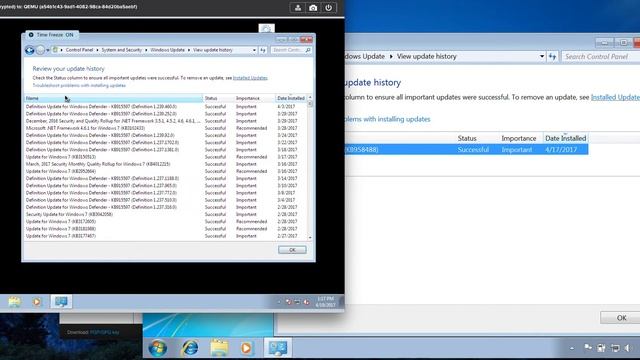The width and height of the screenshot is (640, 360).
Task: Select Windows Update breadcrumb in small window
Action: (167, 50)
